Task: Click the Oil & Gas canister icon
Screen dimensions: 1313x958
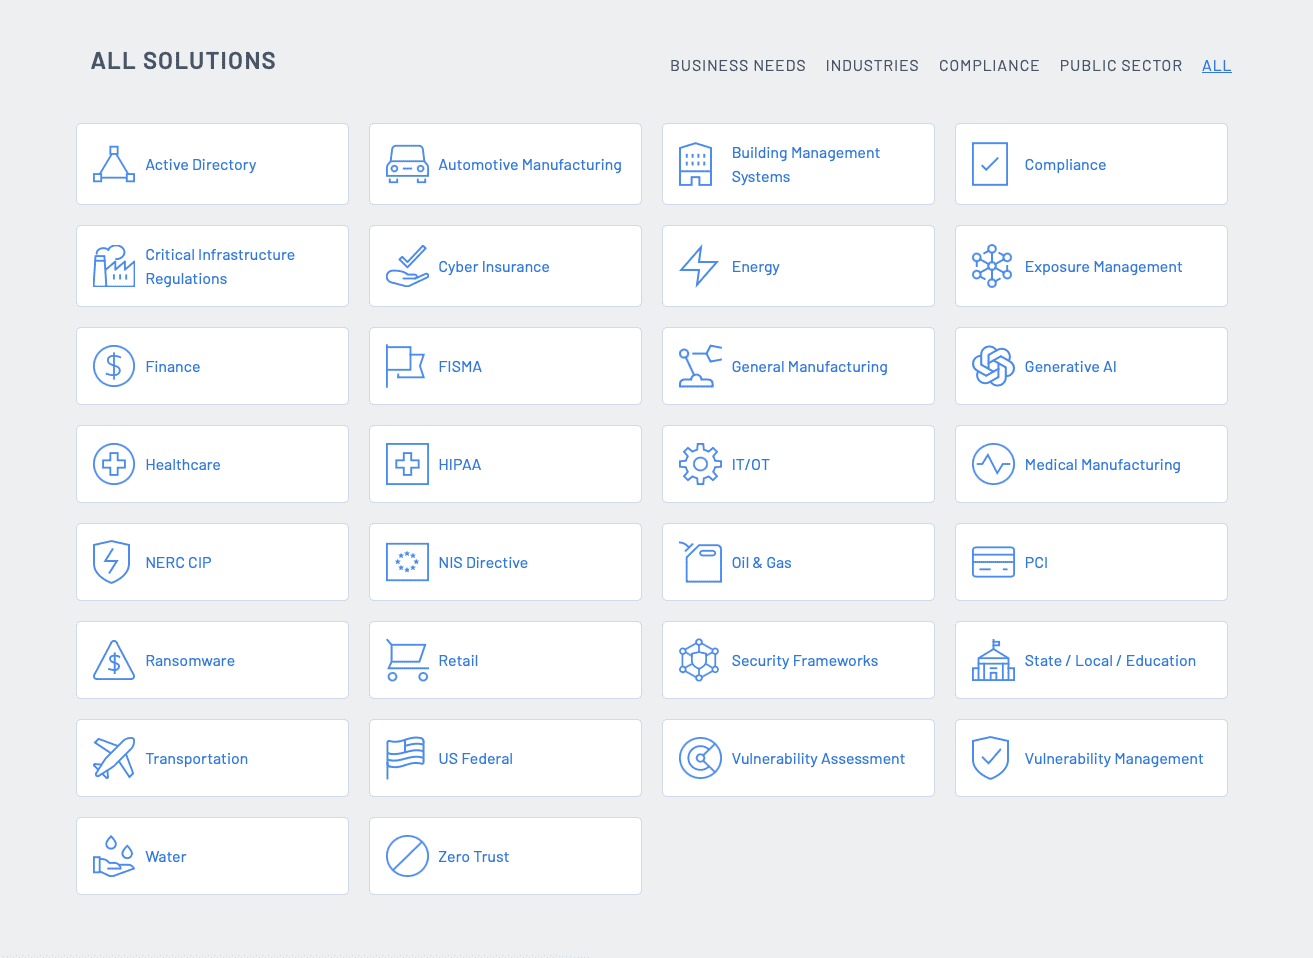Action: (x=701, y=562)
